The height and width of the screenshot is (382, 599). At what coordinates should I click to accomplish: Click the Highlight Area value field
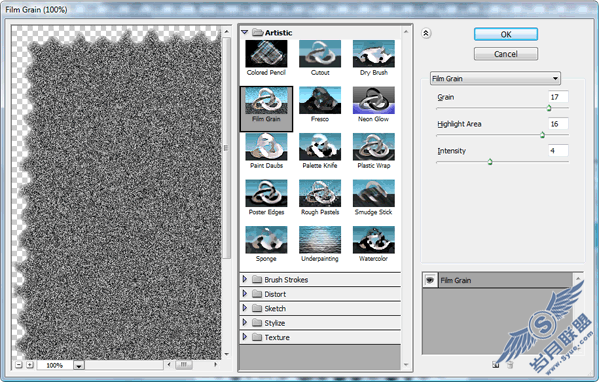558,124
